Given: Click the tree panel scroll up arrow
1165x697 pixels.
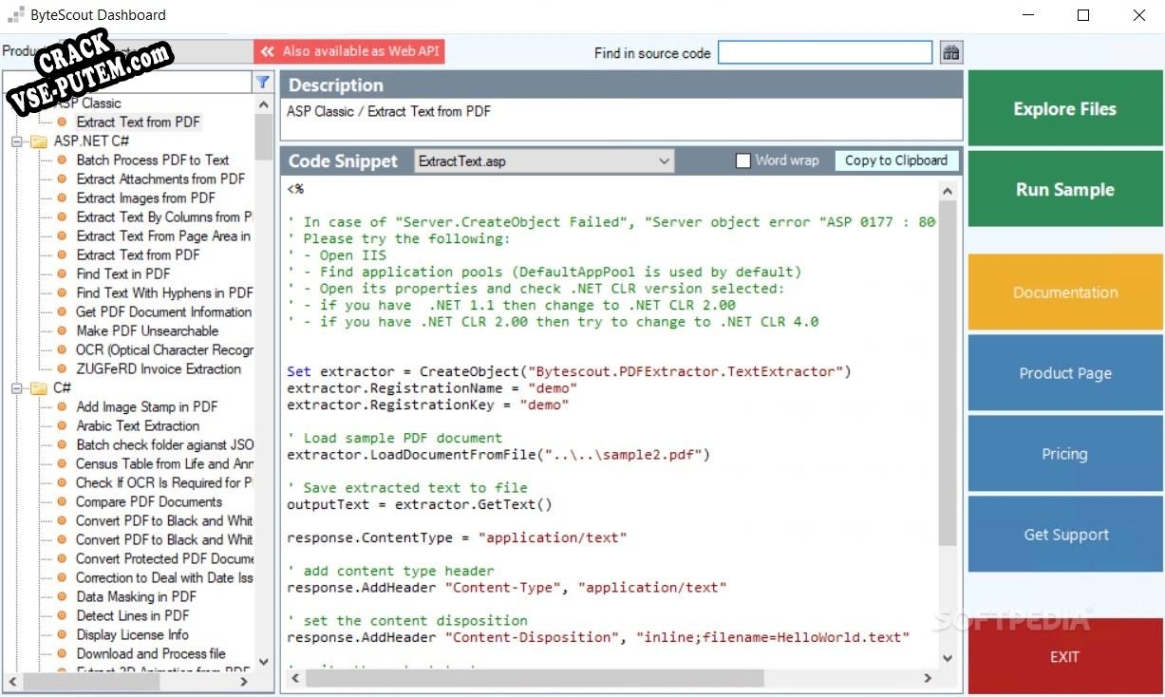Looking at the screenshot, I should coord(264,106).
